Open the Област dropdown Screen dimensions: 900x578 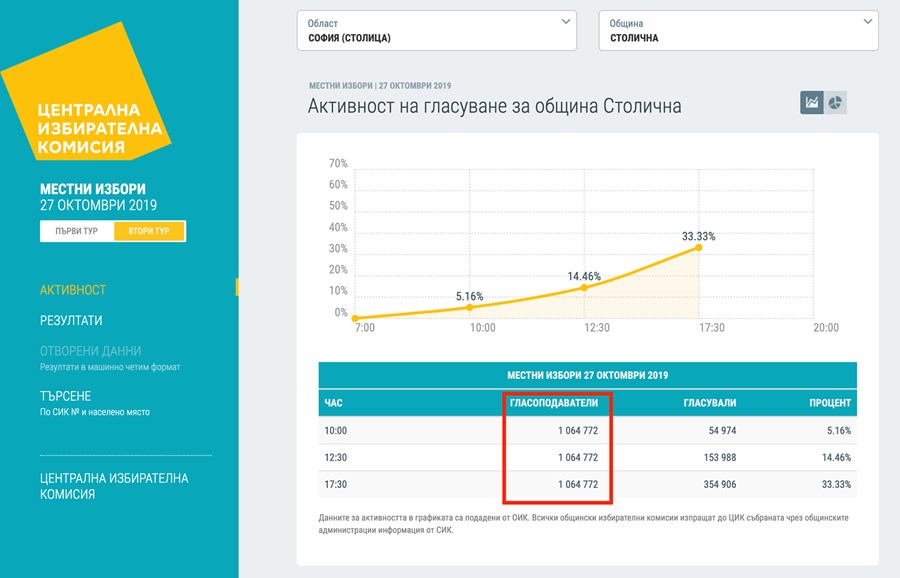[x=436, y=31]
